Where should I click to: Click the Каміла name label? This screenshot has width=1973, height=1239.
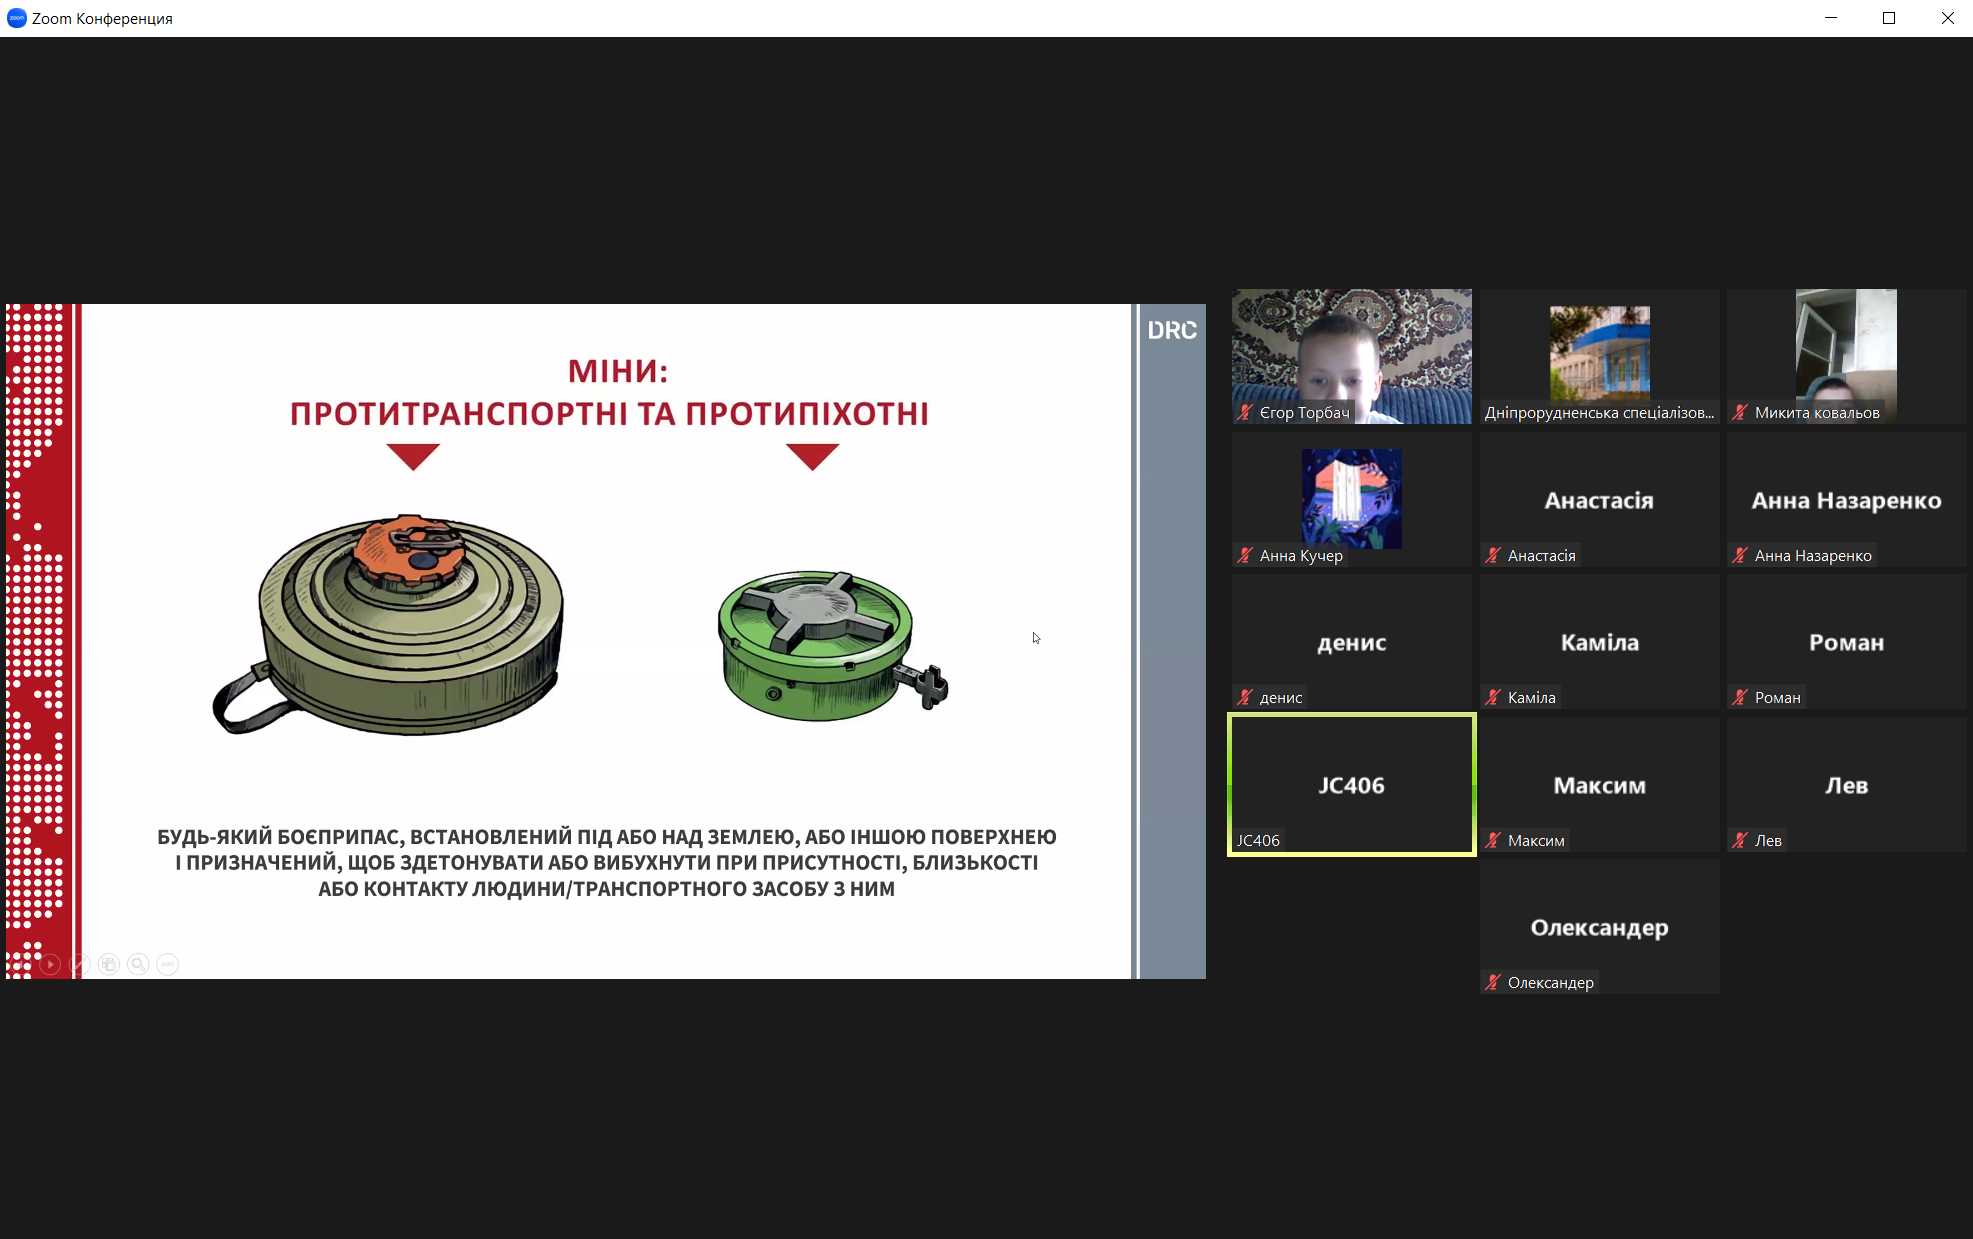1531,697
